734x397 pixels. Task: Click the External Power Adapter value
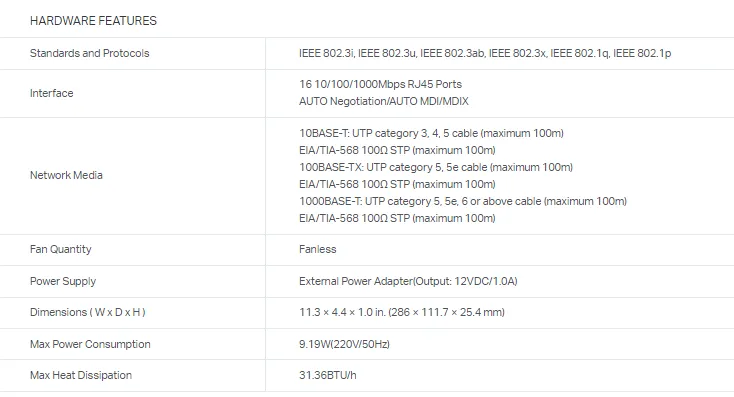tap(408, 281)
